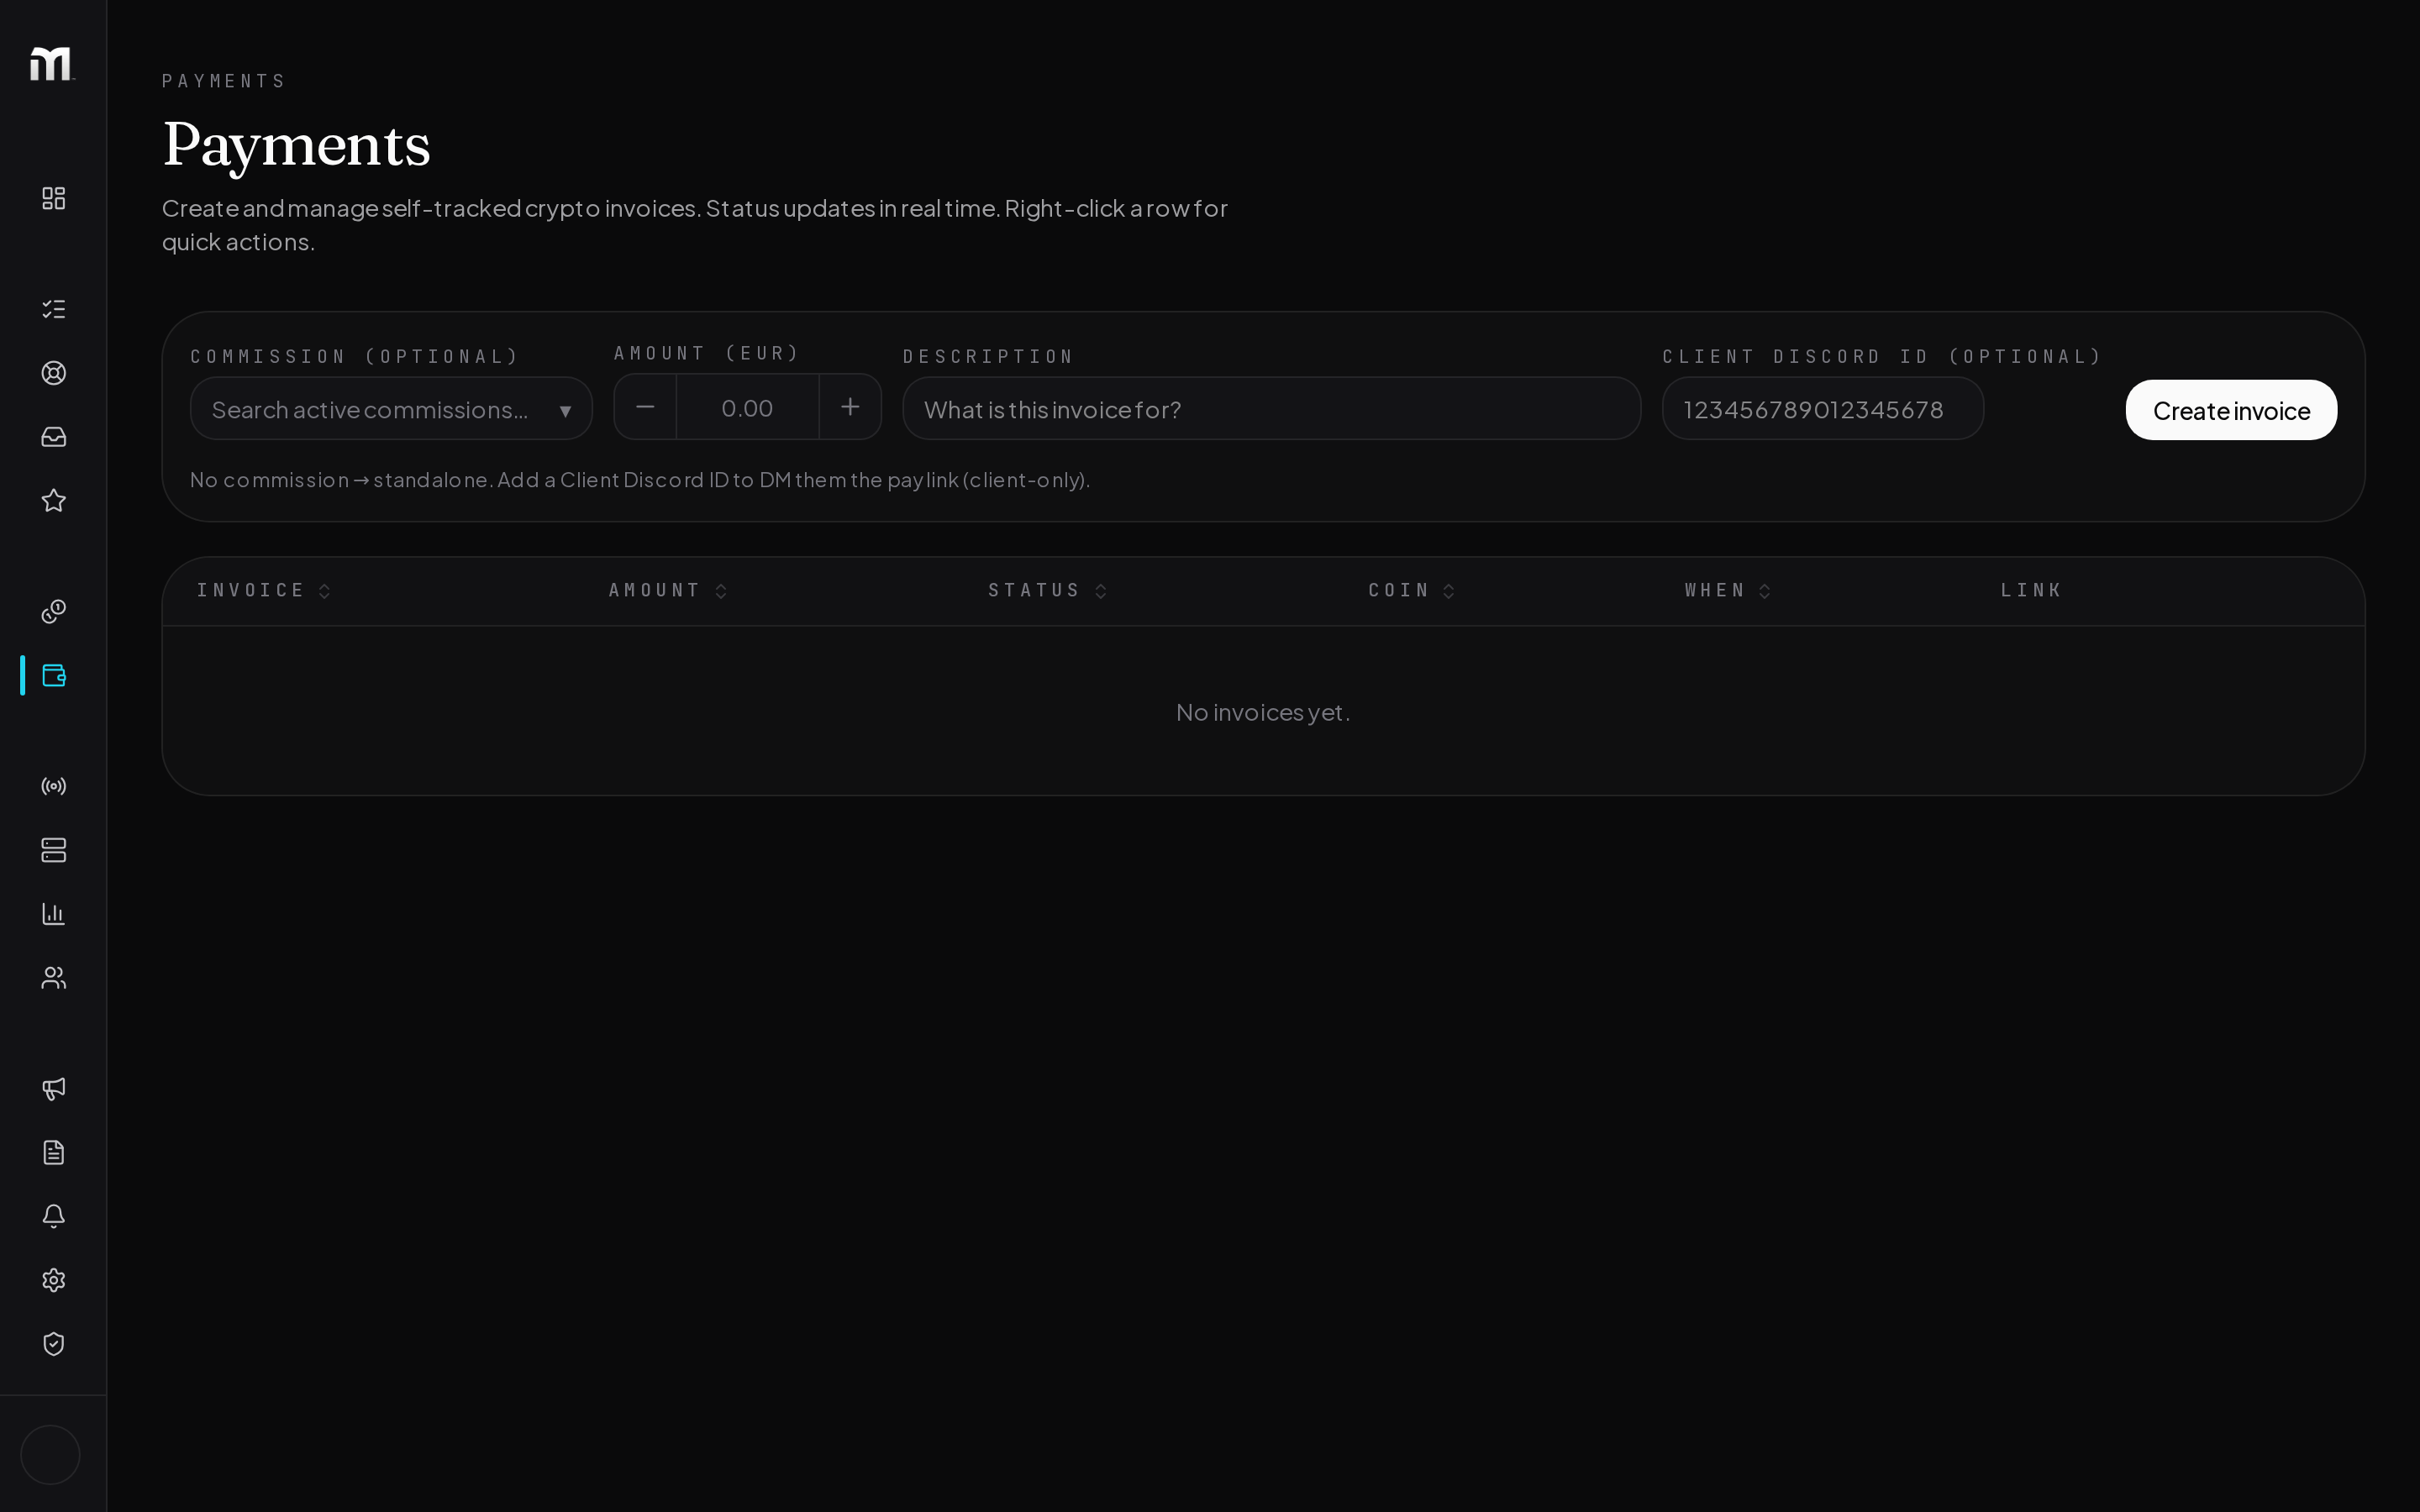Sort table by Amount column
Image resolution: width=2420 pixels, height=1512 pixels.
coord(668,590)
